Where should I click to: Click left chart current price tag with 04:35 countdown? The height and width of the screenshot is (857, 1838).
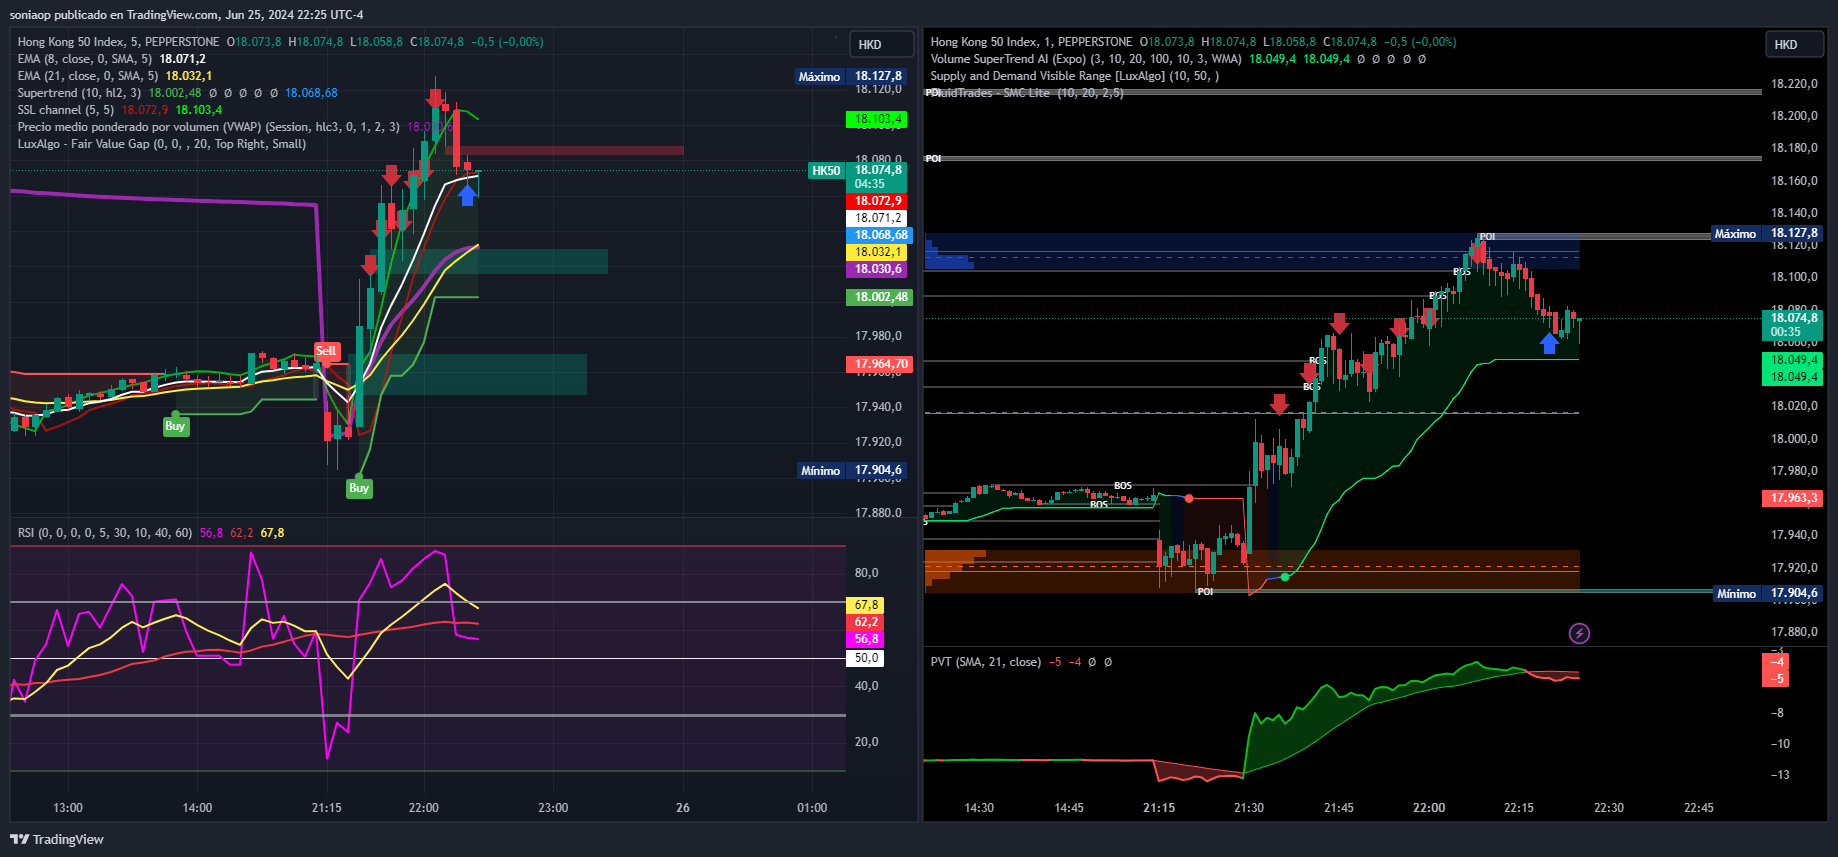878,177
